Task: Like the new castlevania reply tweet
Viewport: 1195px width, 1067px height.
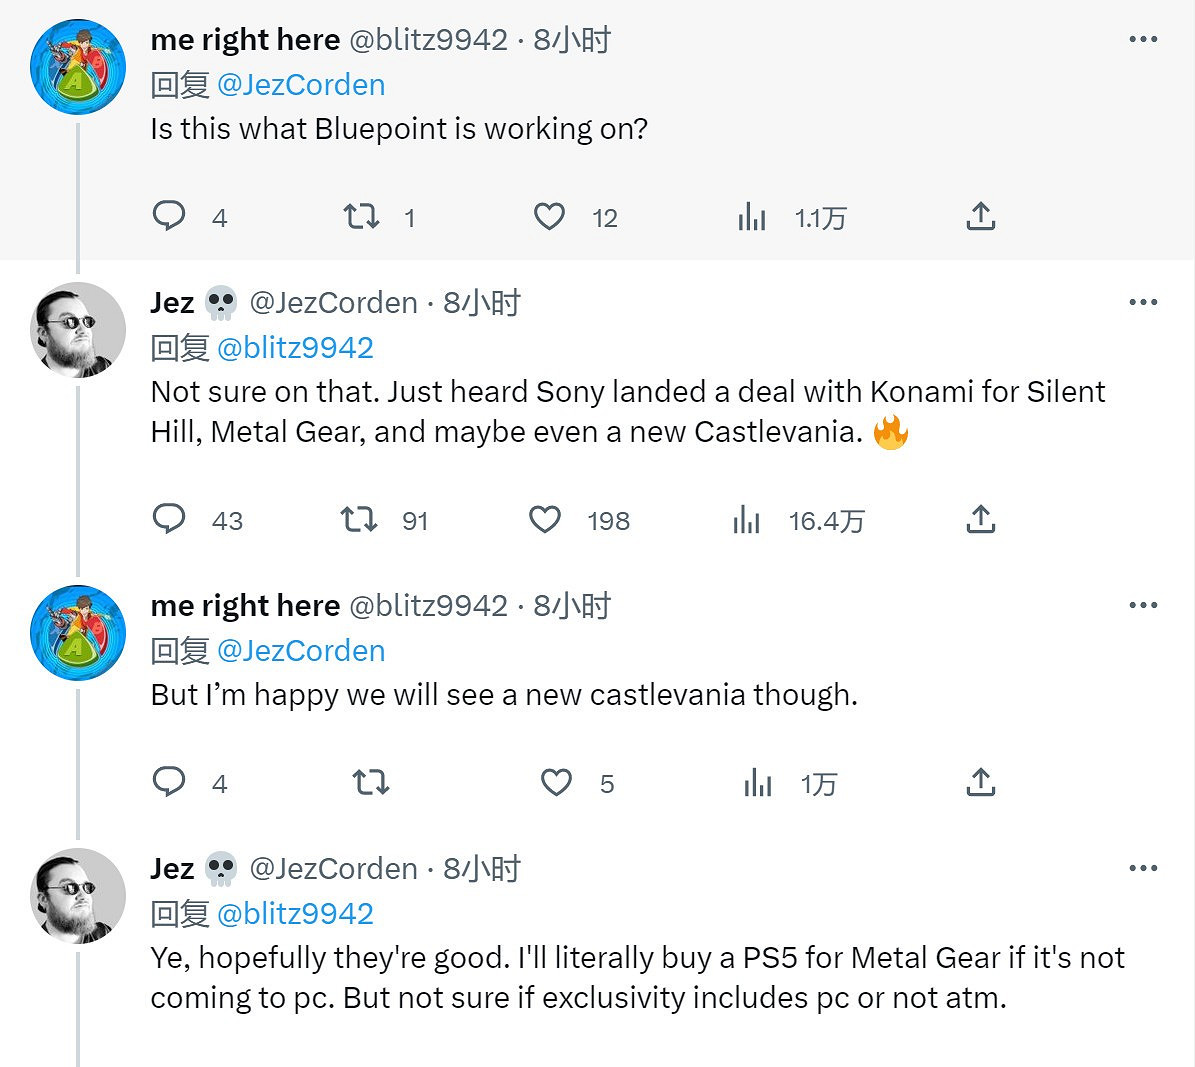Action: click(556, 783)
